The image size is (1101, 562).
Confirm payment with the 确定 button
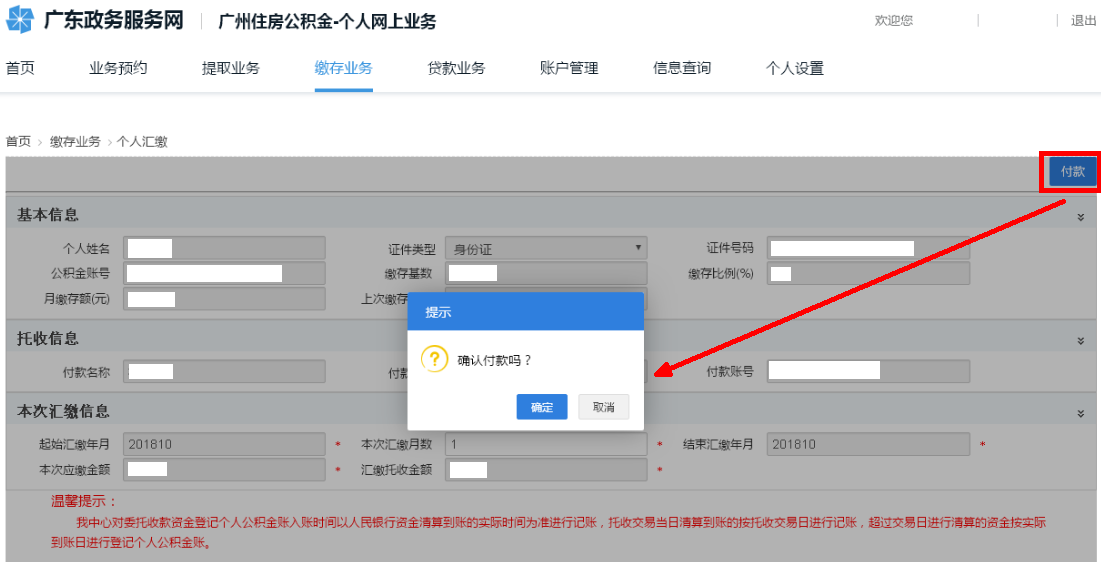542,407
